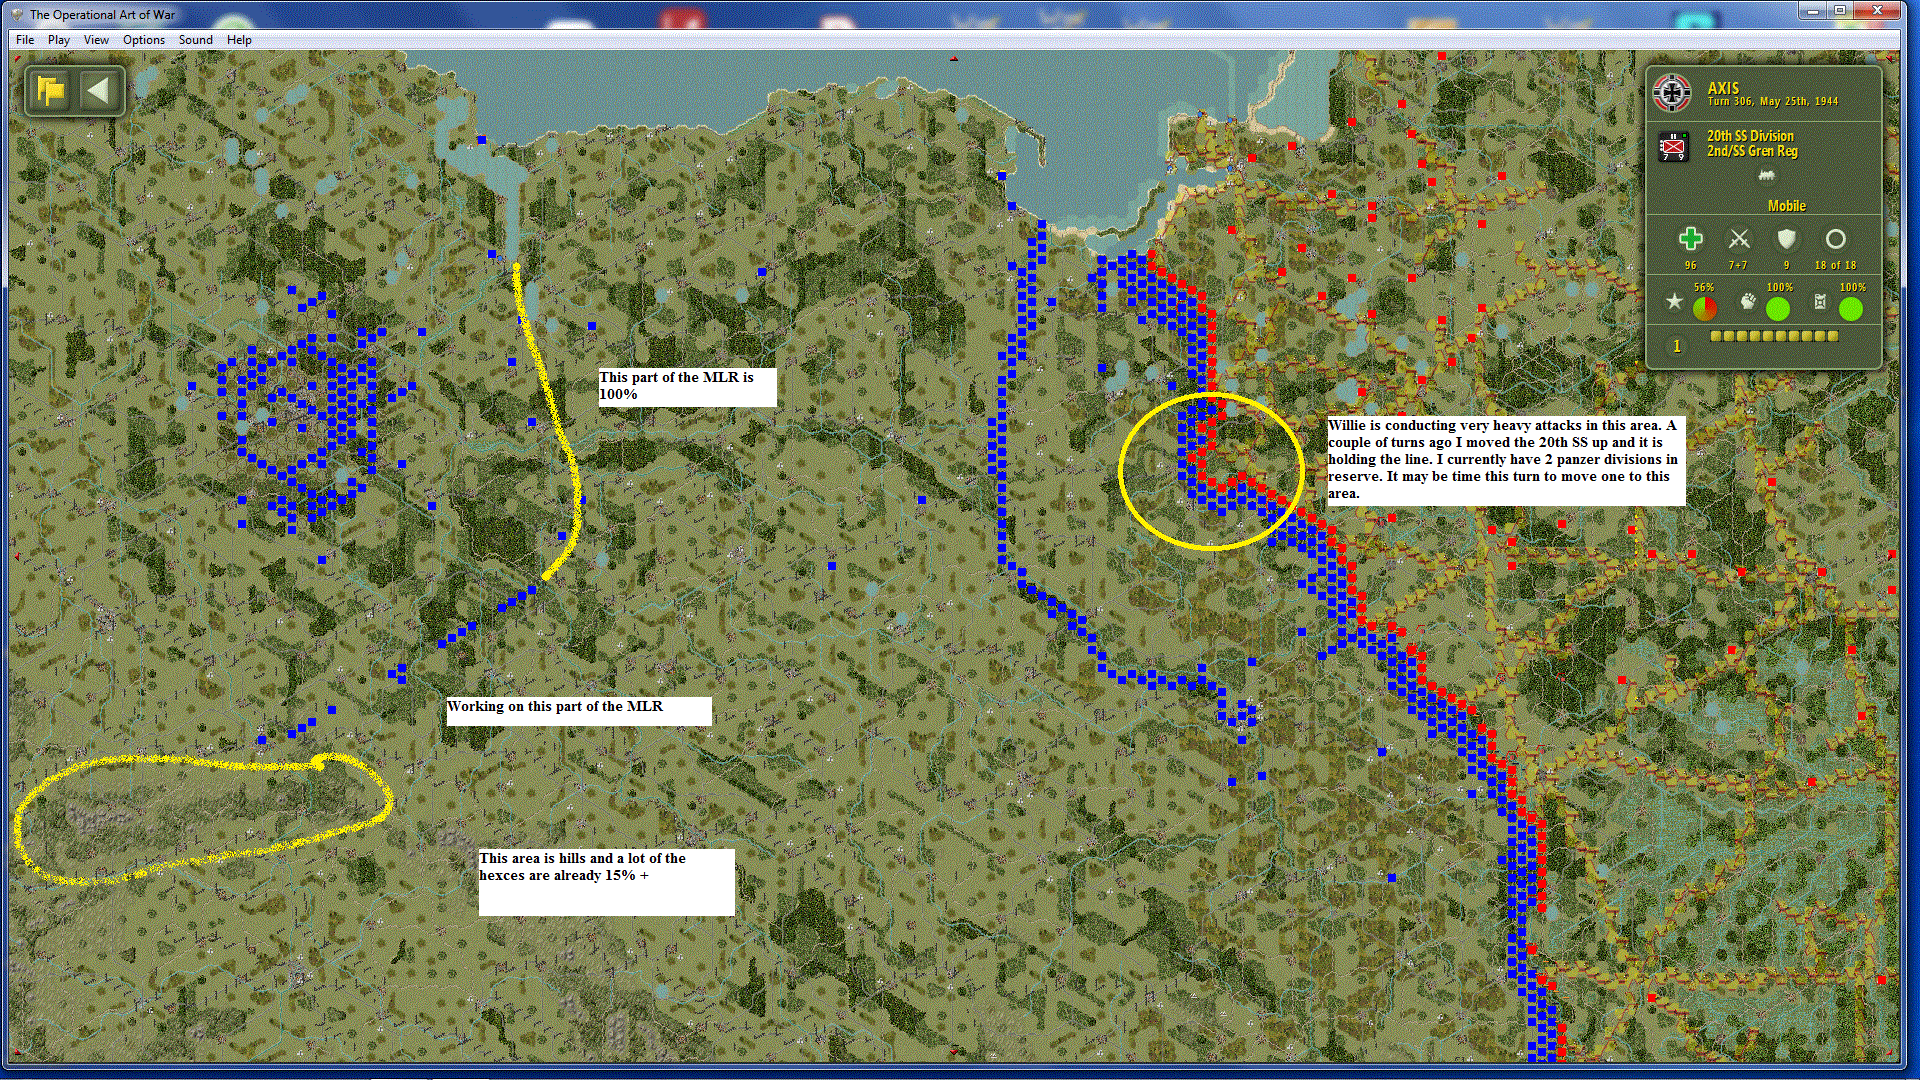Click the fist readiness icon
The height and width of the screenshot is (1080, 1920).
pyautogui.click(x=1748, y=301)
